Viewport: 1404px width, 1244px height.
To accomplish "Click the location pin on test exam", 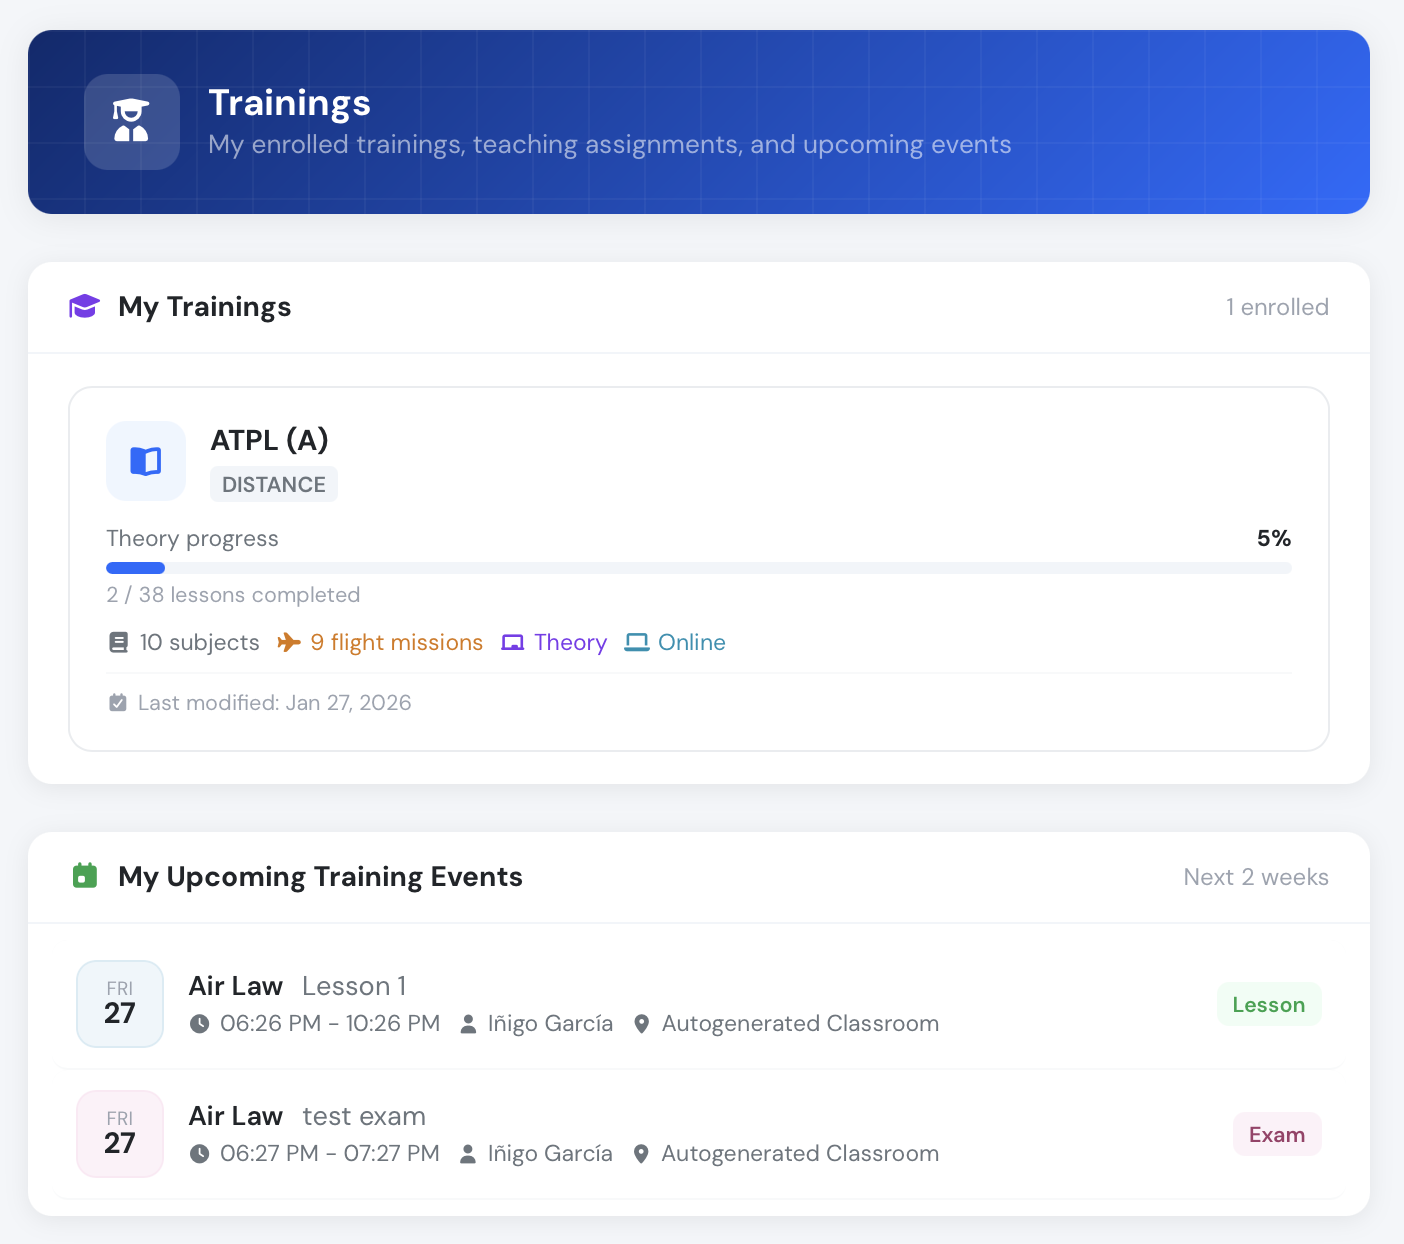I will [642, 1154].
